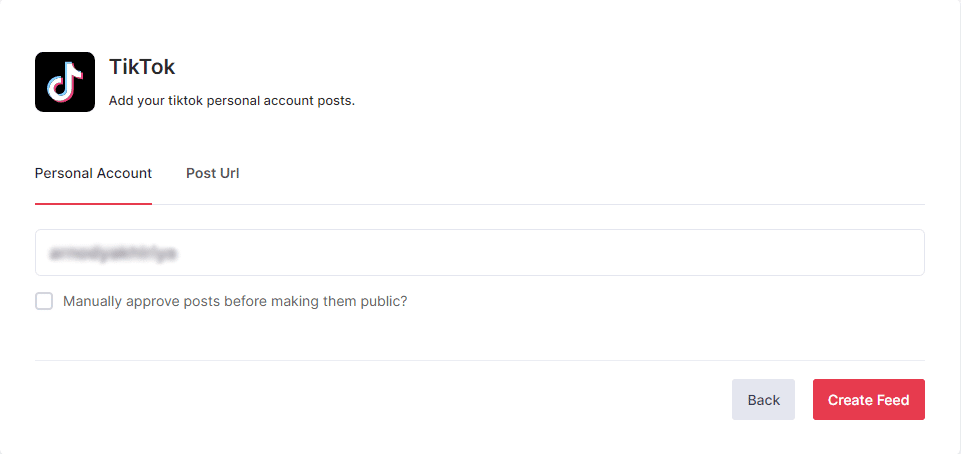The width and height of the screenshot is (961, 454).
Task: Click the musical note in TikTok logo
Action: click(x=65, y=82)
